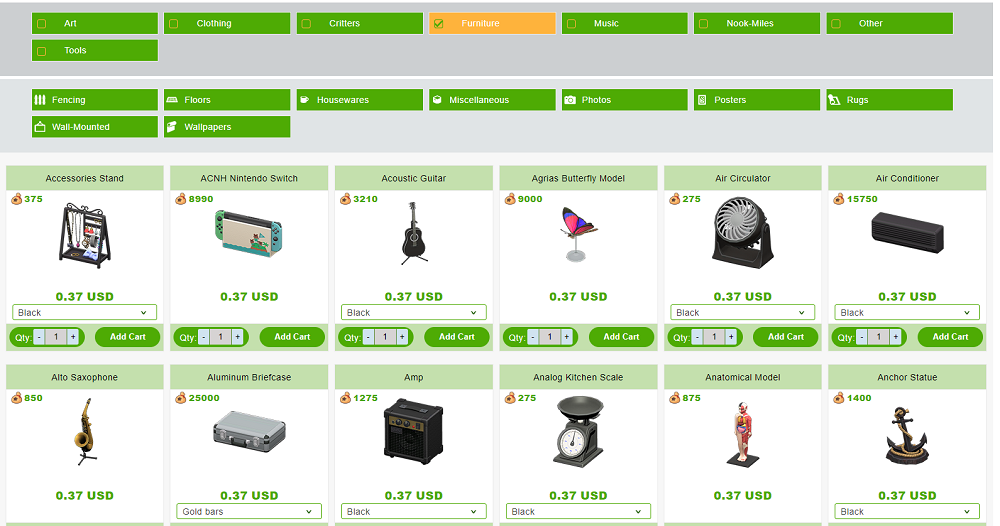Expand Air Circulator color dropdown
This screenshot has height=526, width=1000.
743,312
